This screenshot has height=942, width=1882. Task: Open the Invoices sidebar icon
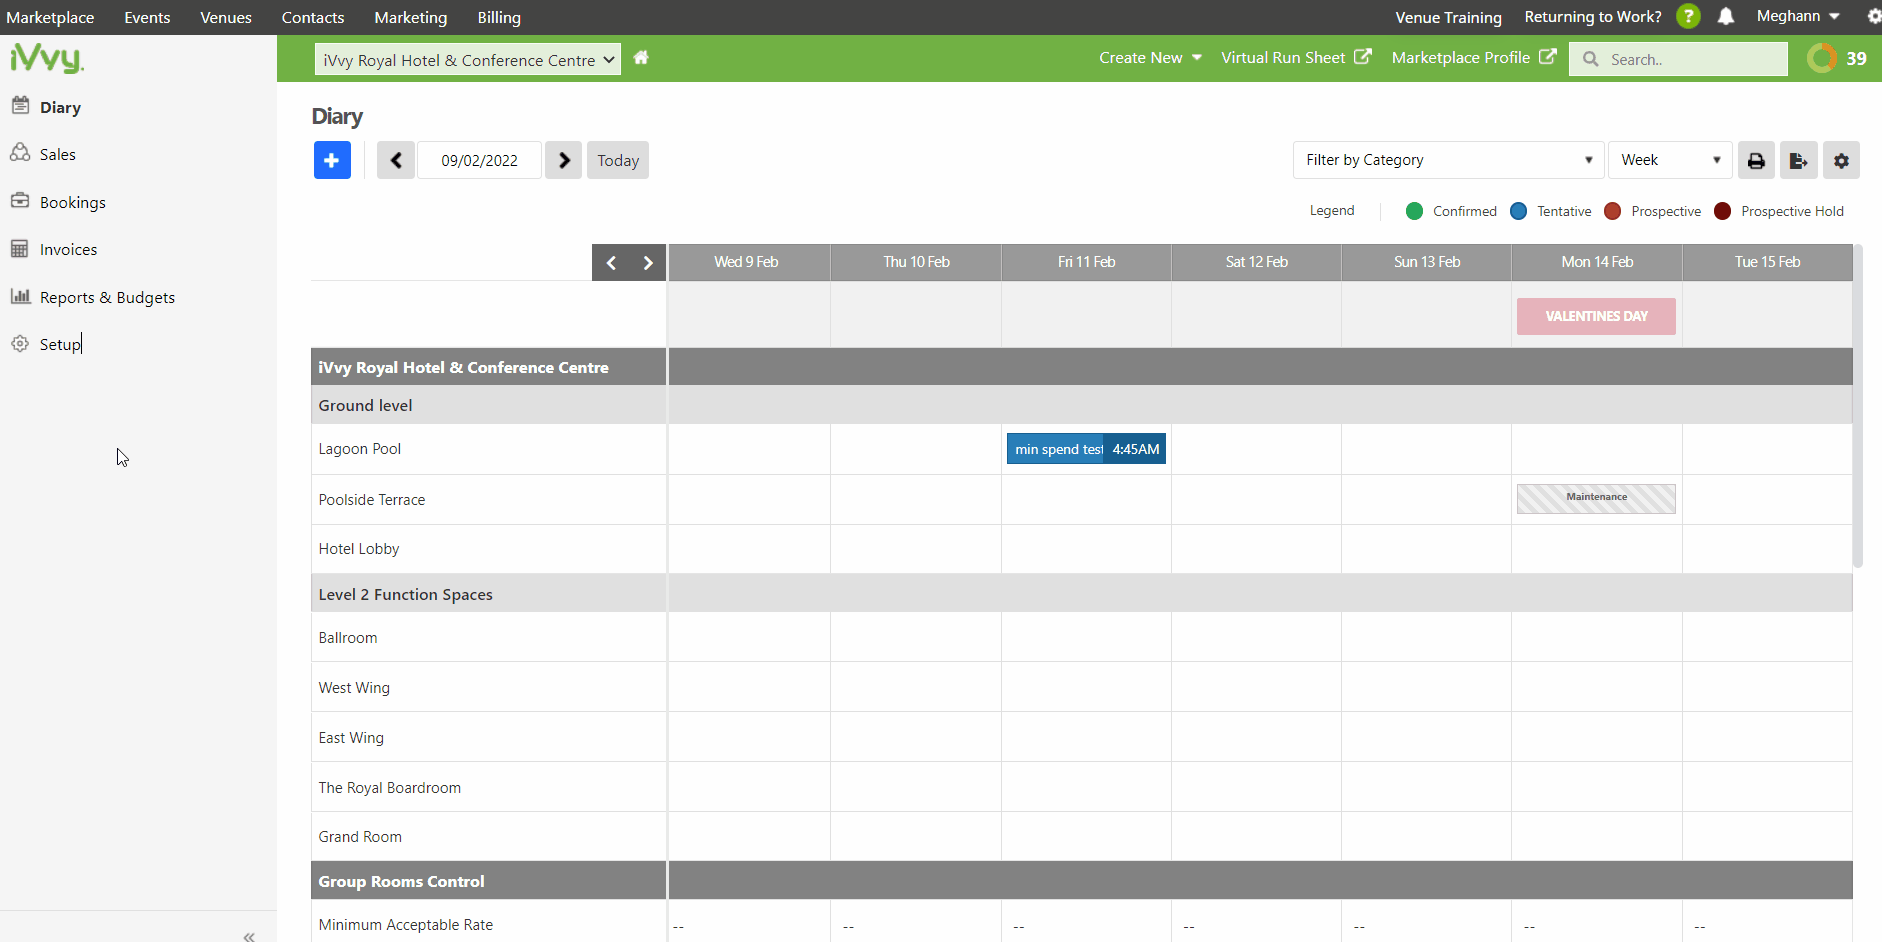[20, 248]
